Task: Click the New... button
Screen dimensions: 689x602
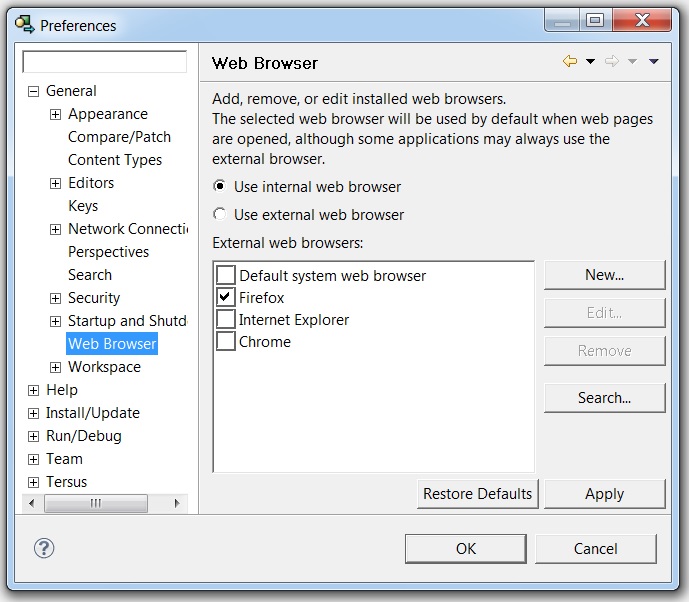Action: click(605, 275)
